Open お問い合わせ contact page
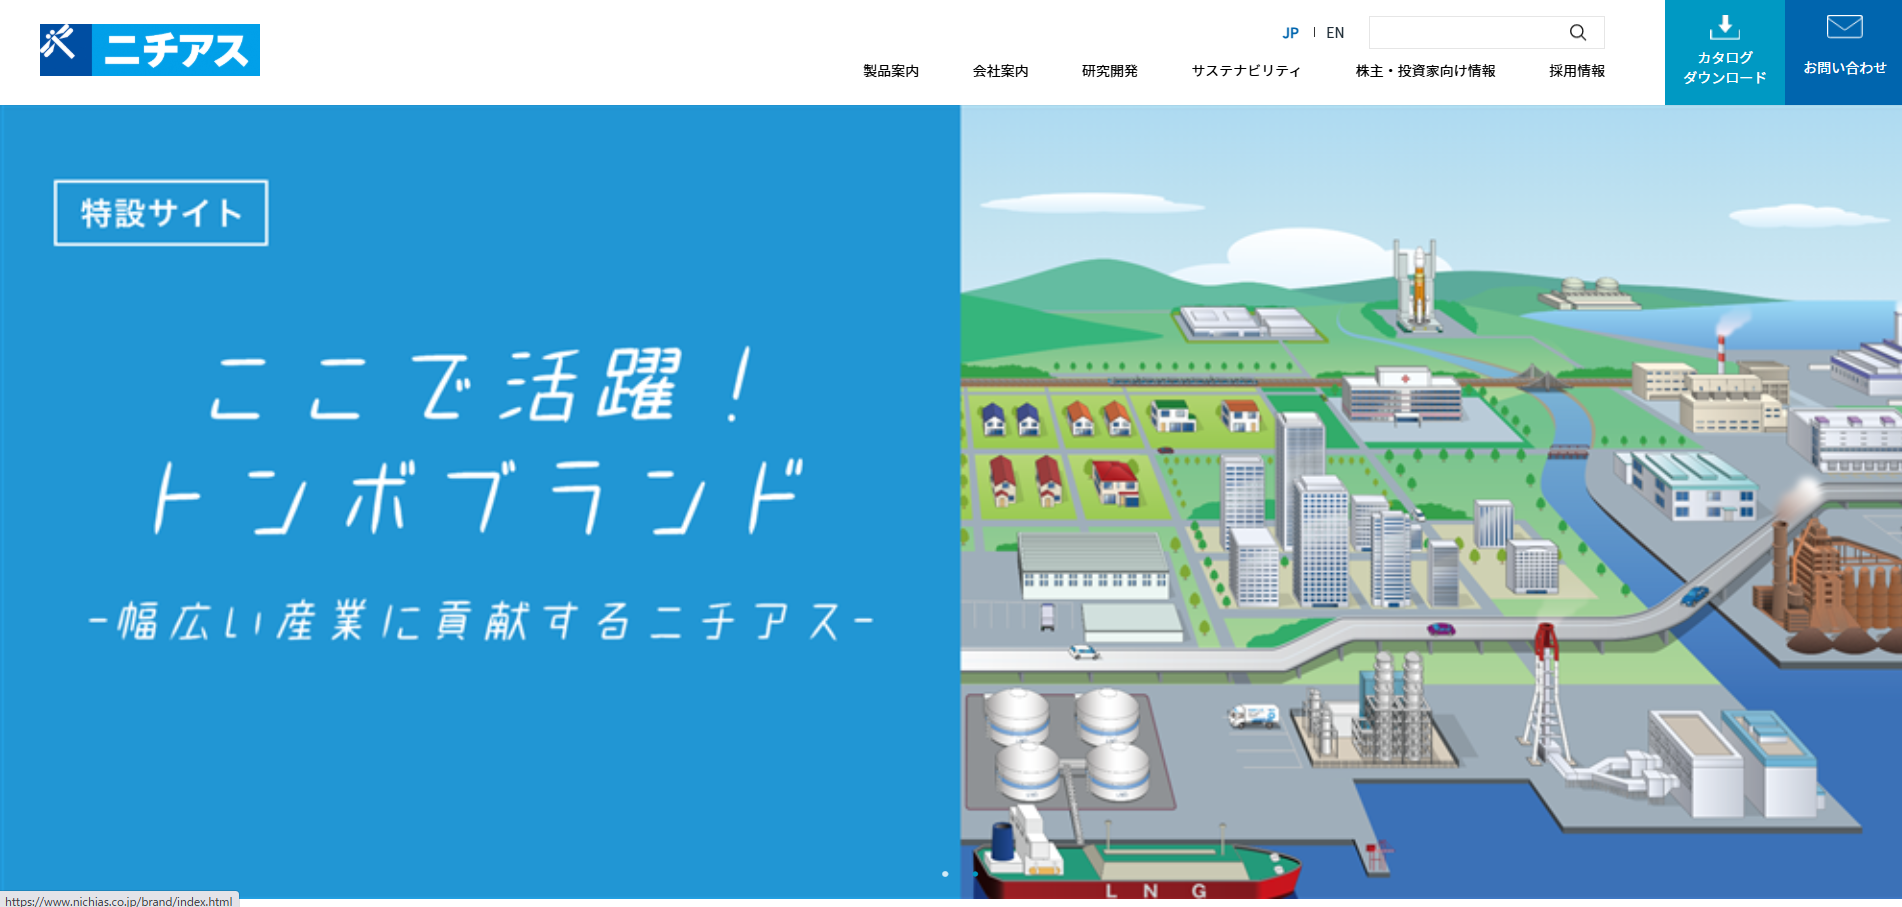Viewport: 1902px width, 907px height. [1844, 52]
